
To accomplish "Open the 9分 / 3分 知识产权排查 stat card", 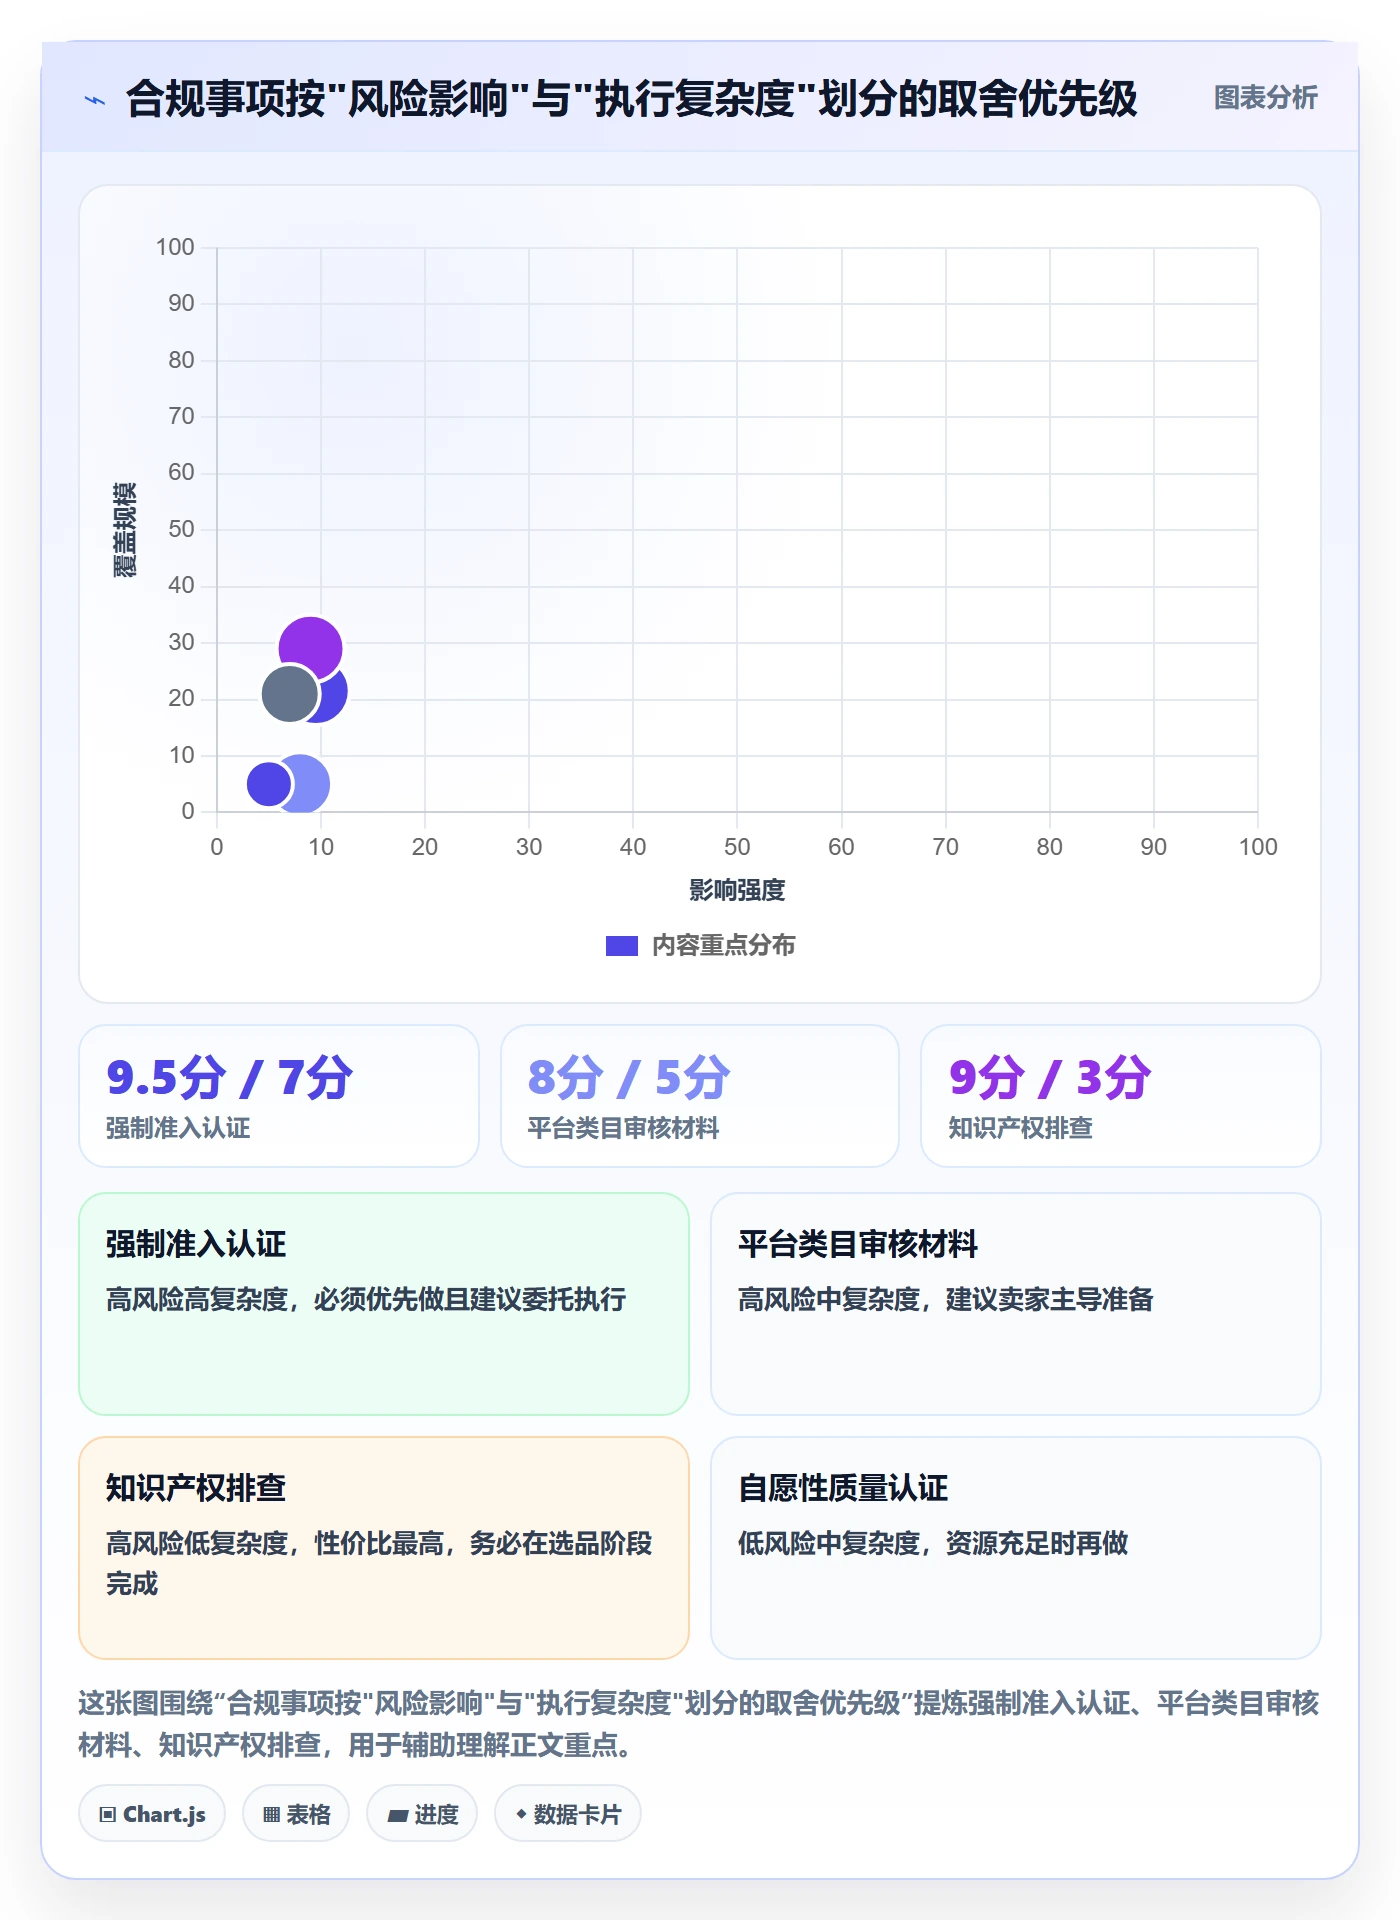I will (x=1121, y=1096).
